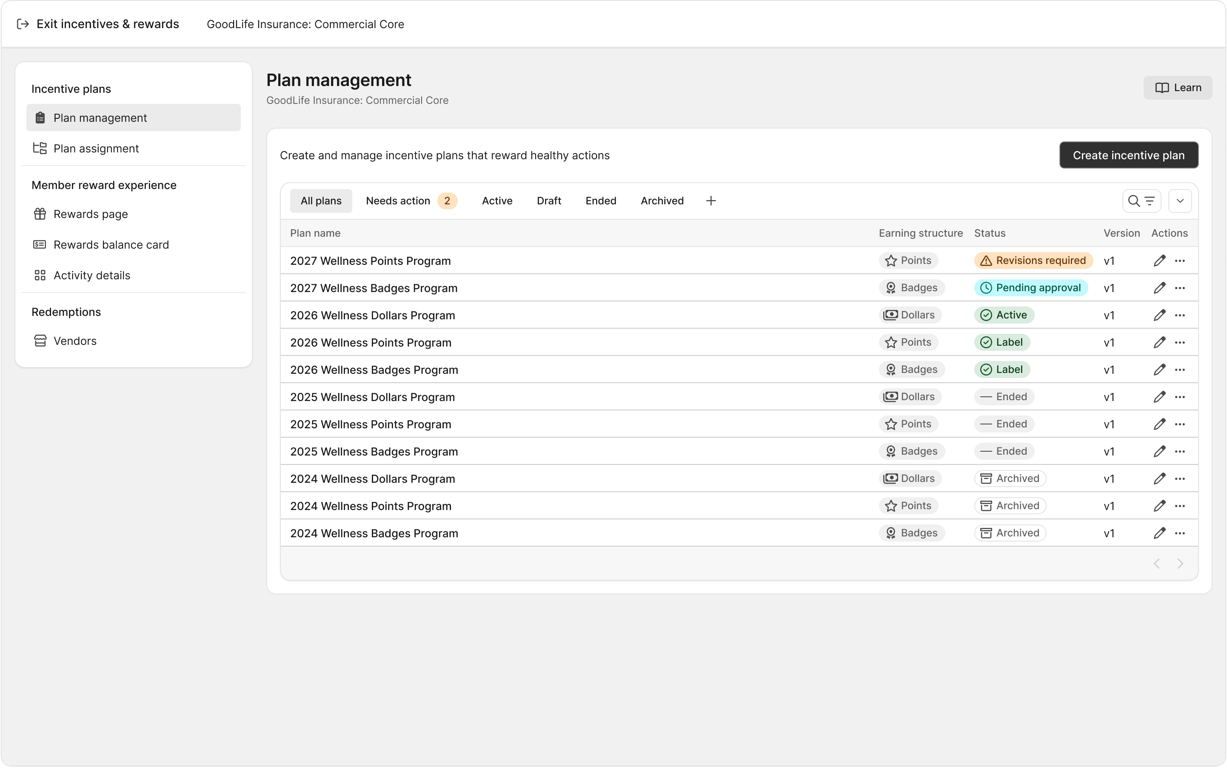This screenshot has width=1227, height=768.
Task: Go to the previous page of plans
Action: [x=1157, y=564]
